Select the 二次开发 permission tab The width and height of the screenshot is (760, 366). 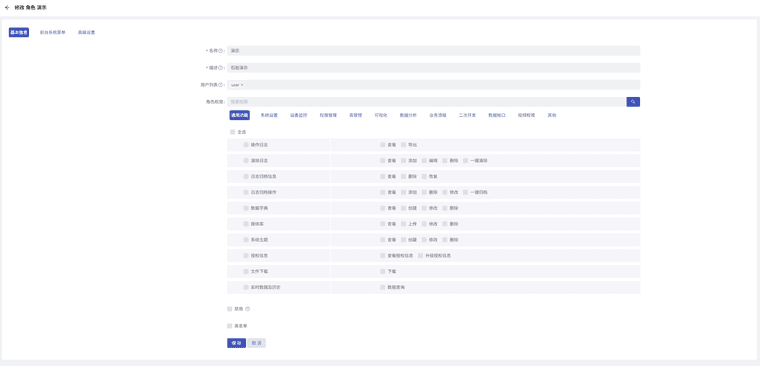(x=467, y=115)
